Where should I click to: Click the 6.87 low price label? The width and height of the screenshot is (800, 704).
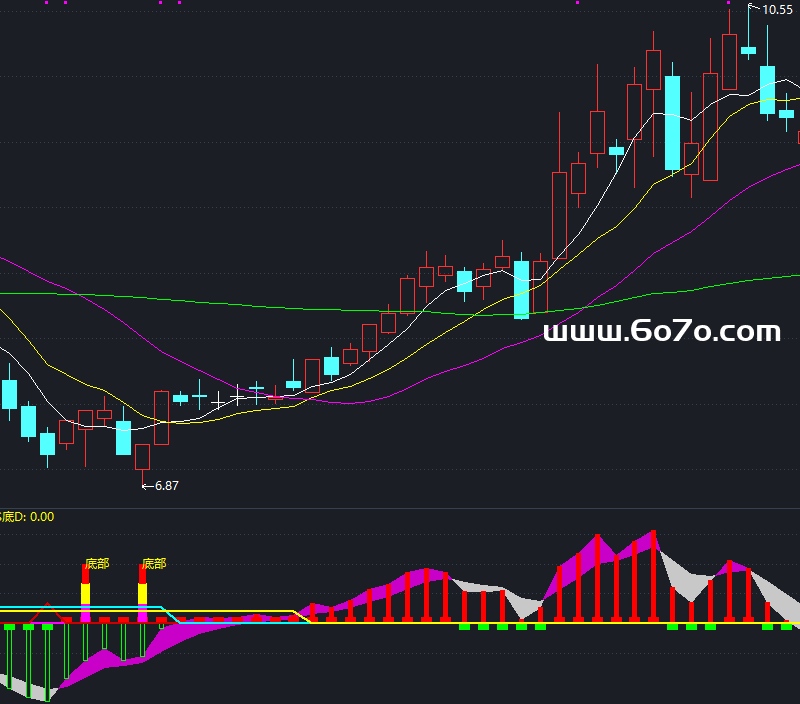pos(165,485)
